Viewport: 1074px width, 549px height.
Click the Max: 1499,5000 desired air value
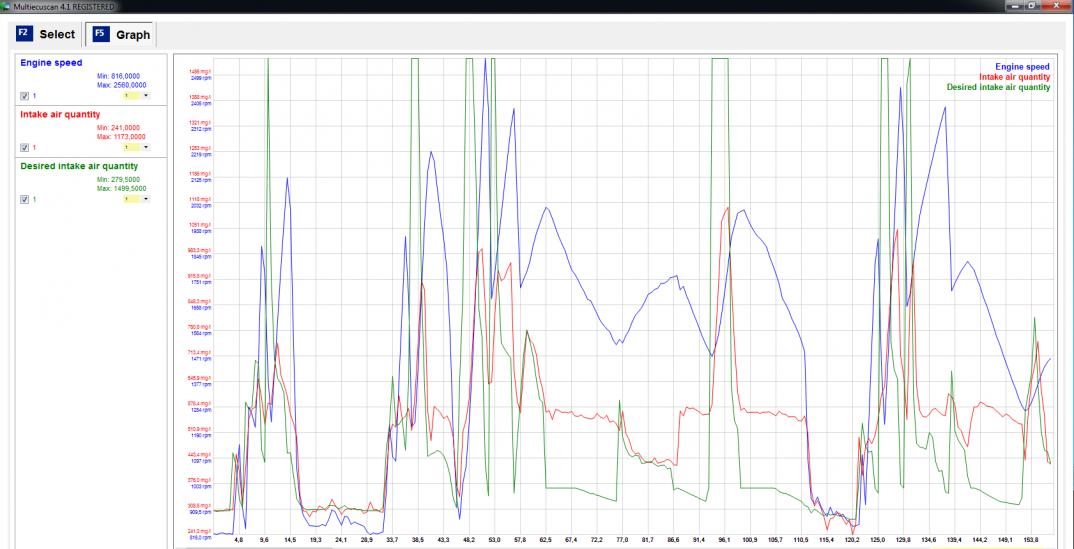tap(121, 188)
